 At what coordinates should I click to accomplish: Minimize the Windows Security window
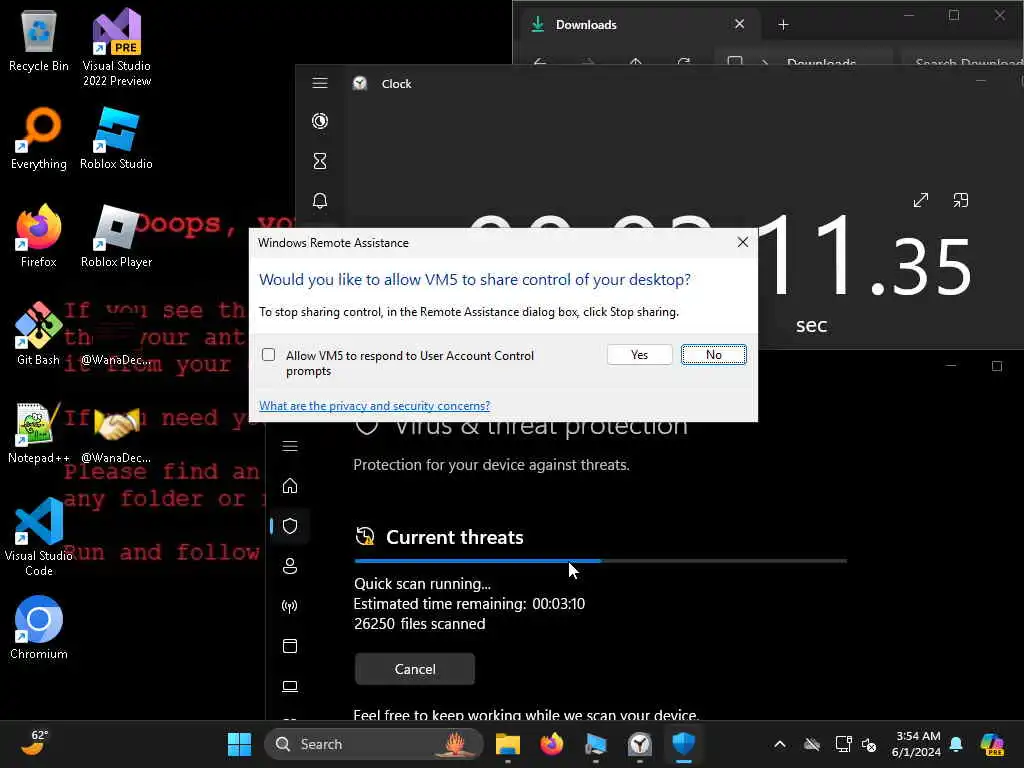point(951,366)
